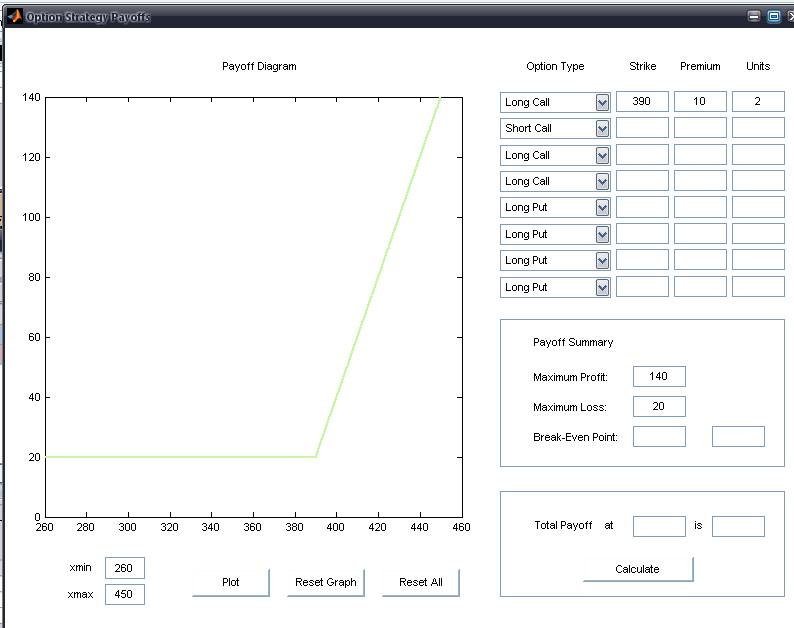The width and height of the screenshot is (794, 628).
Task: Minimize the Option Strategy Payoffs window
Action: point(753,16)
